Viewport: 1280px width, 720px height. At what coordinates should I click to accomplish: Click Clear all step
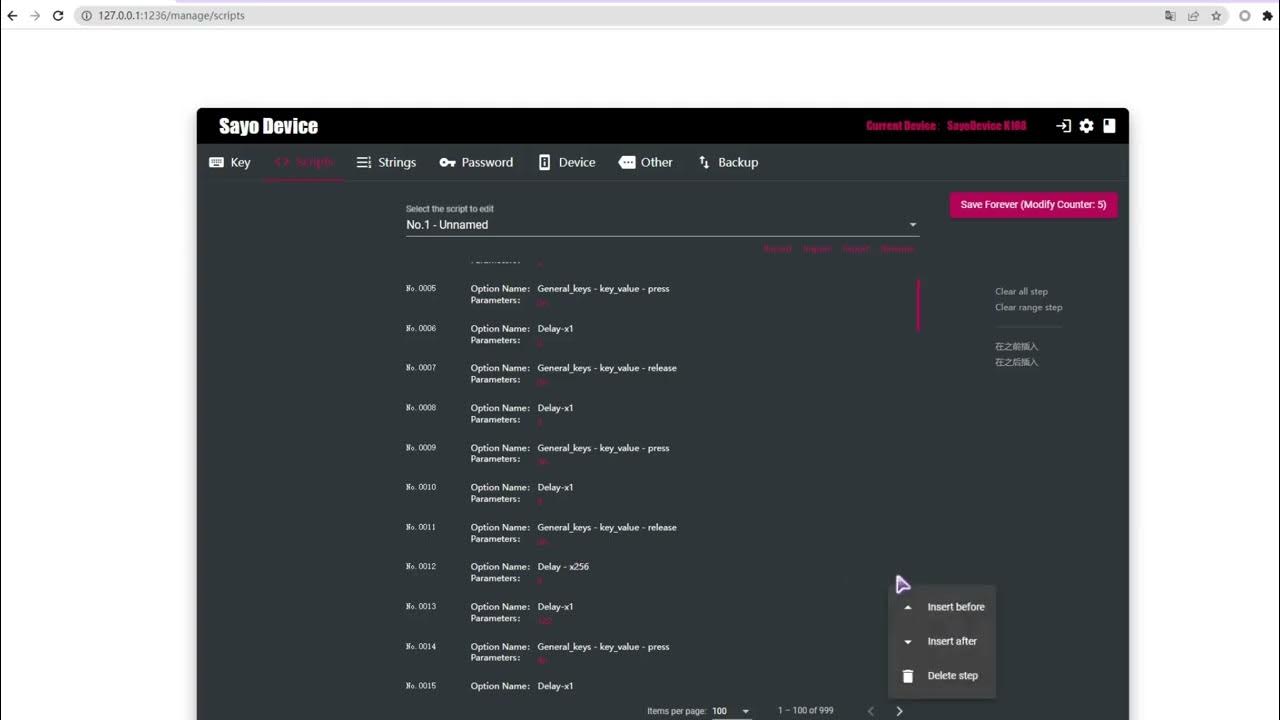pos(1021,292)
